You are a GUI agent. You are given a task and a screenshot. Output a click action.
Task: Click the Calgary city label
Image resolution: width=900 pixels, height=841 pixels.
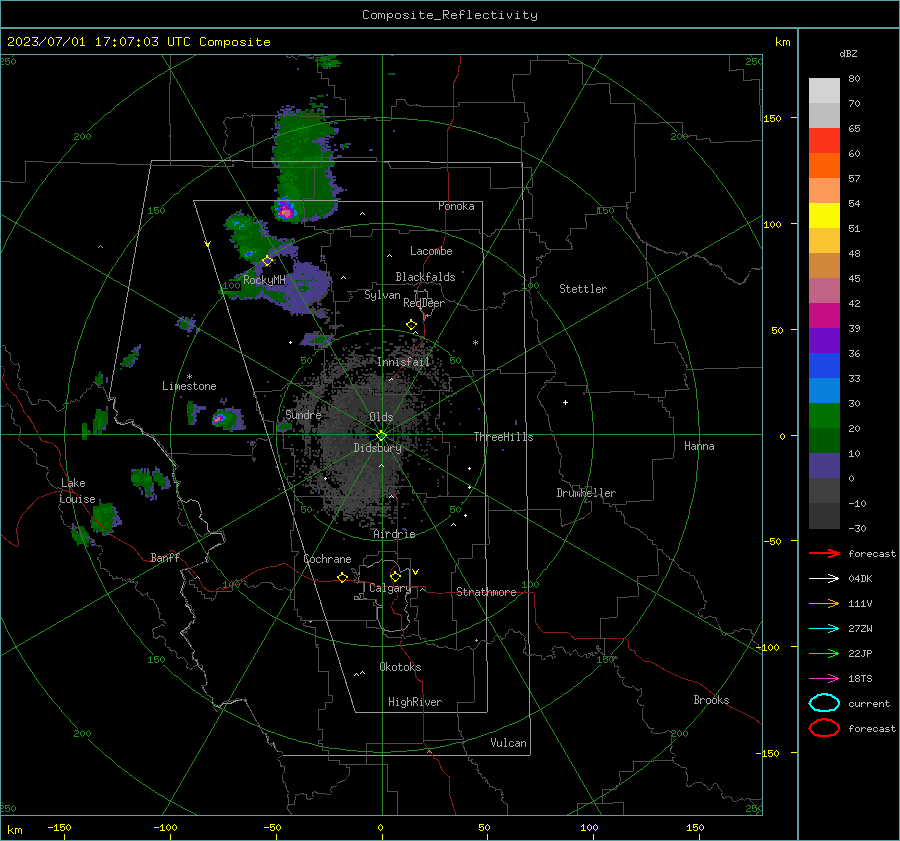[390, 588]
